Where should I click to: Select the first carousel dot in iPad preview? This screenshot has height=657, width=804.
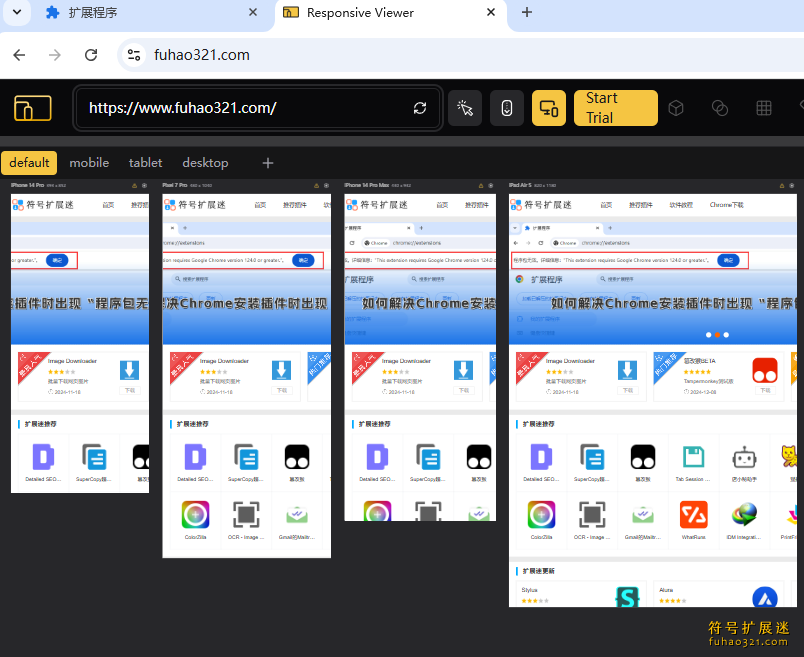click(x=709, y=335)
